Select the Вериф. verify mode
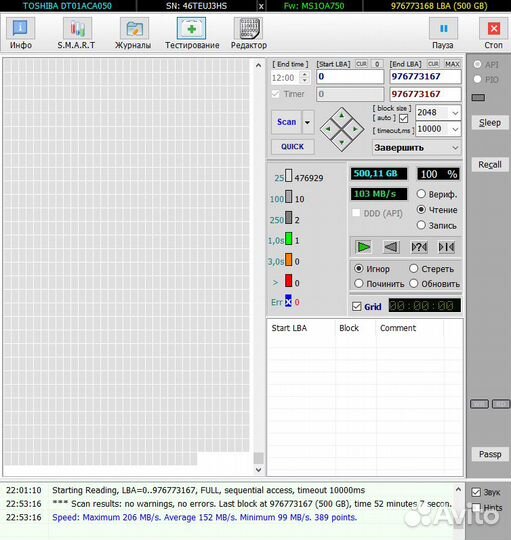511x540 pixels. pyautogui.click(x=421, y=194)
